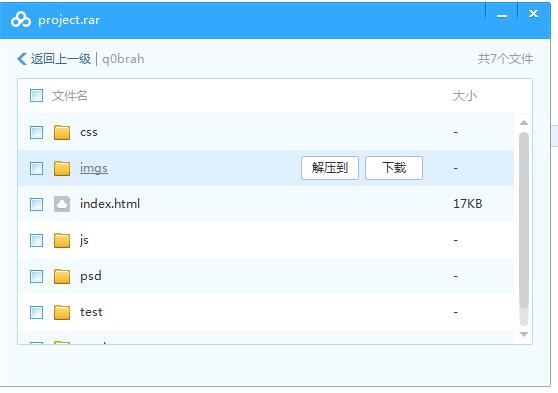The image size is (558, 393).
Task: Click the psd folder icon
Action: point(62,276)
